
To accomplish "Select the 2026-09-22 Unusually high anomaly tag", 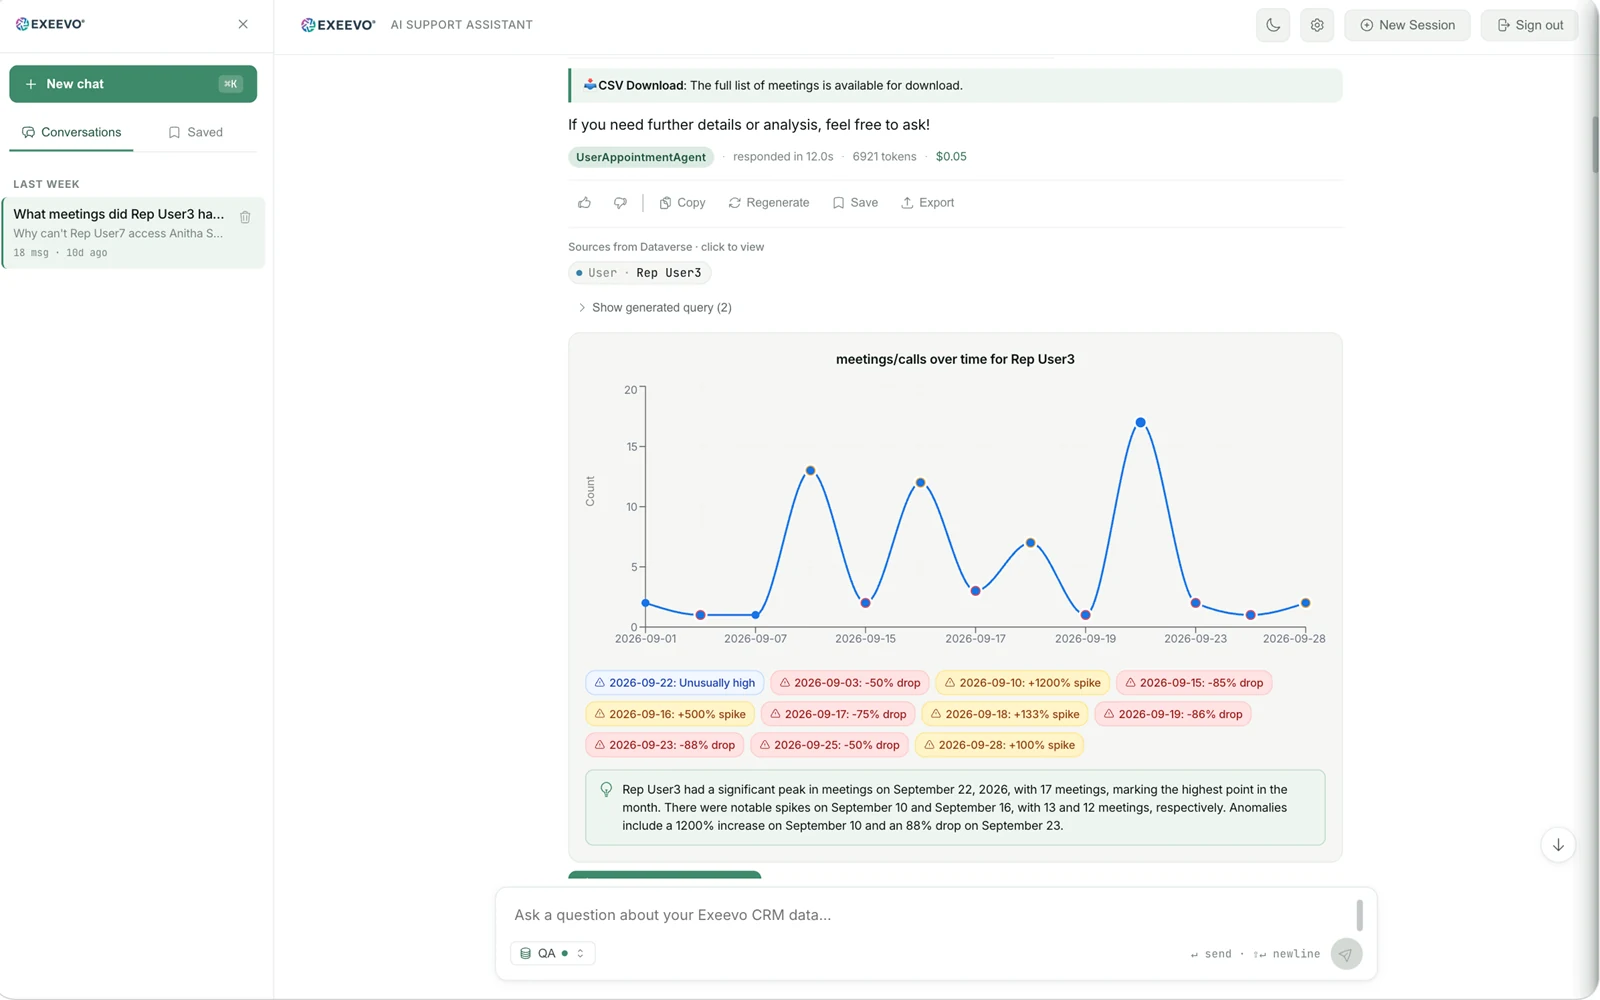I will pos(674,683).
